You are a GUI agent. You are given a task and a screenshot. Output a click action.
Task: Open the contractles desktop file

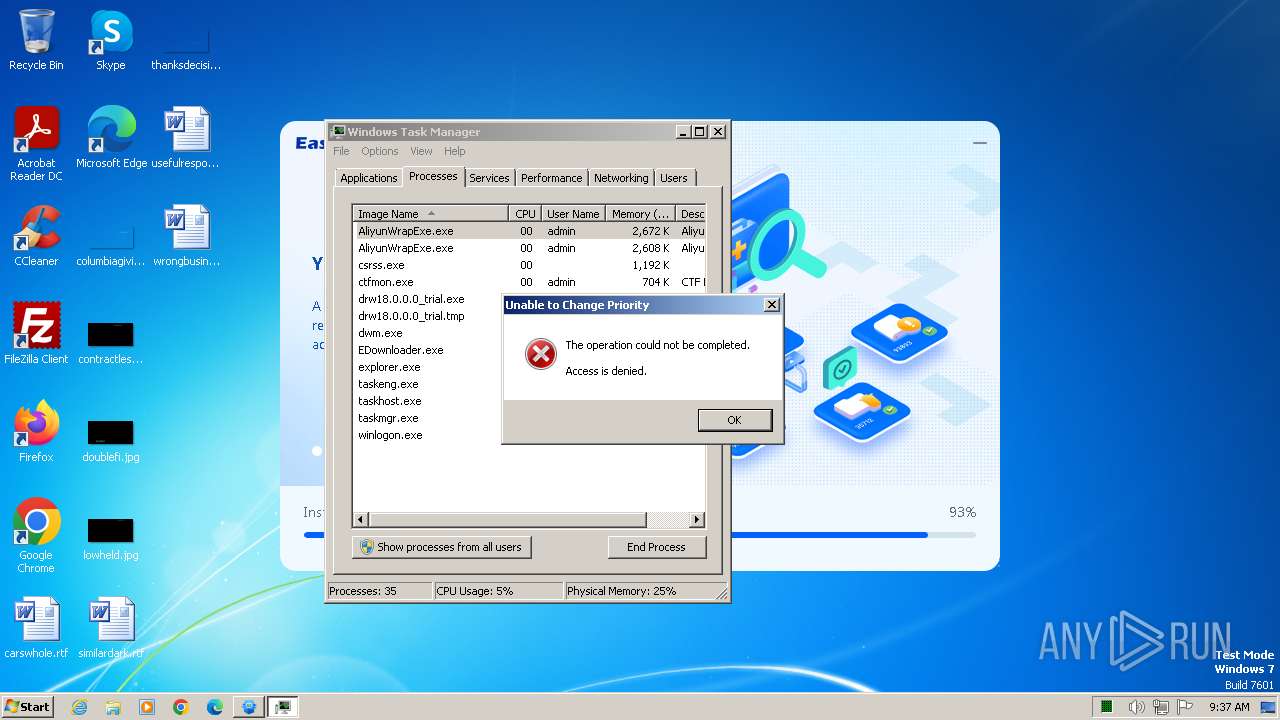(111, 342)
